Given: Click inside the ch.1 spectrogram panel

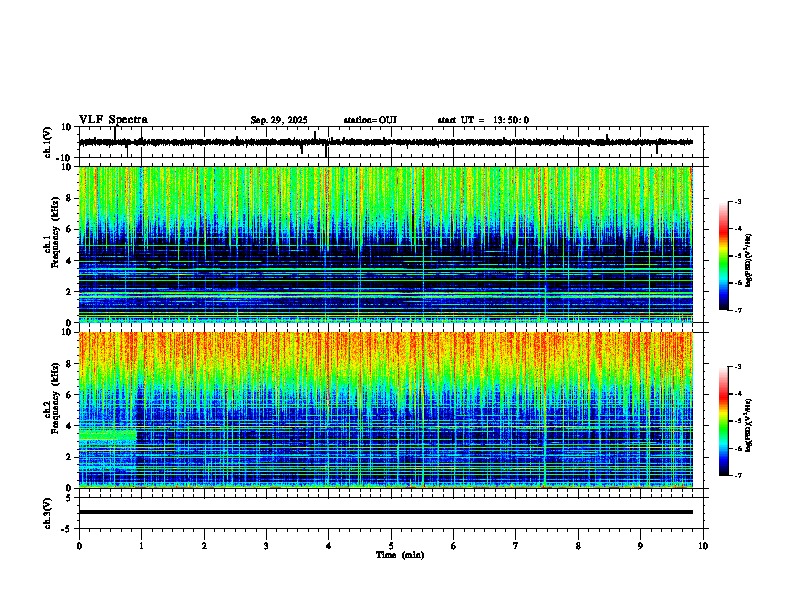Looking at the screenshot, I should point(386,244).
